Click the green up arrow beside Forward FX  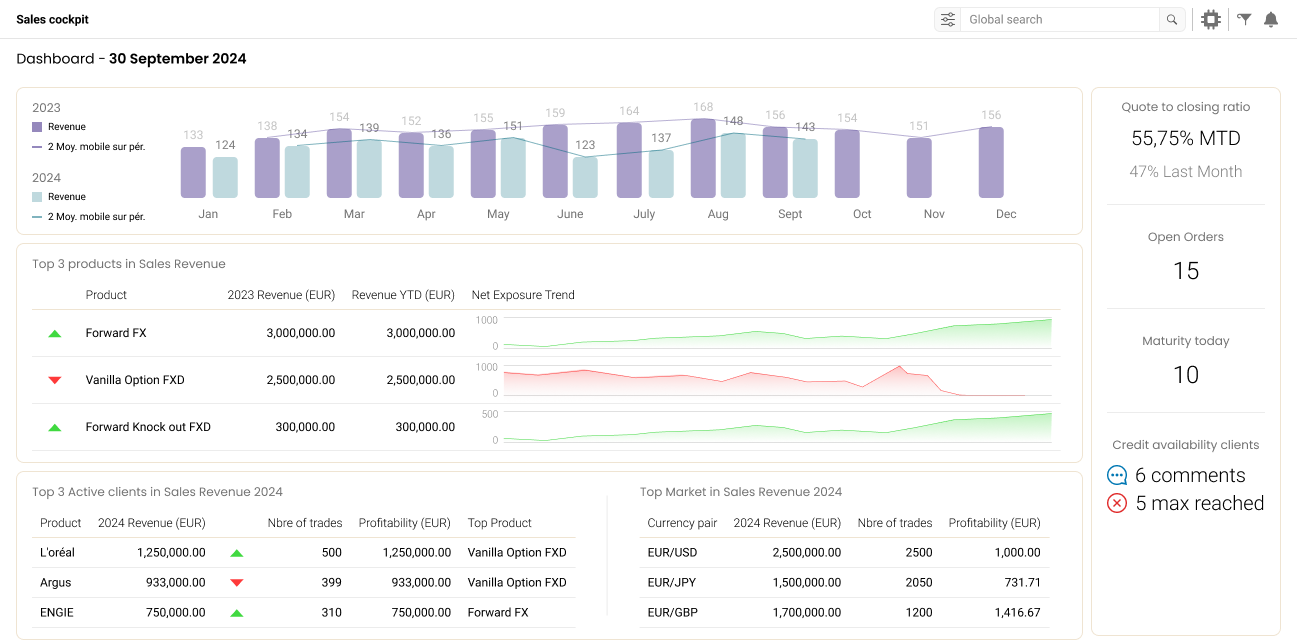[x=55, y=333]
